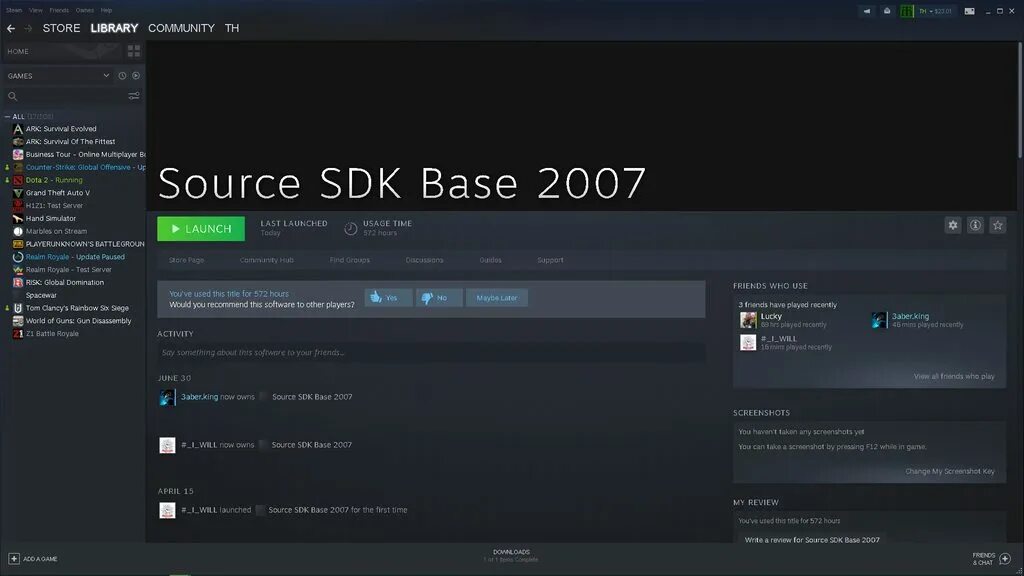Open the Steam menu

tap(14, 10)
